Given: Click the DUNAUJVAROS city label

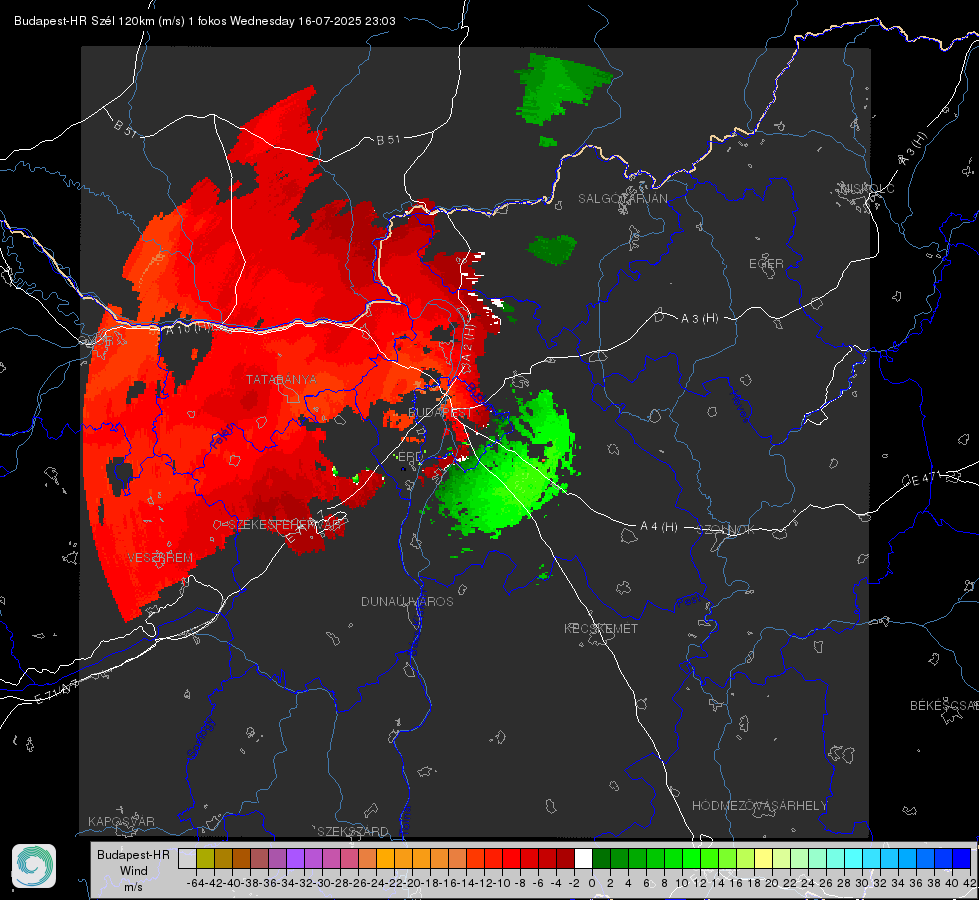Looking at the screenshot, I should 407,601.
